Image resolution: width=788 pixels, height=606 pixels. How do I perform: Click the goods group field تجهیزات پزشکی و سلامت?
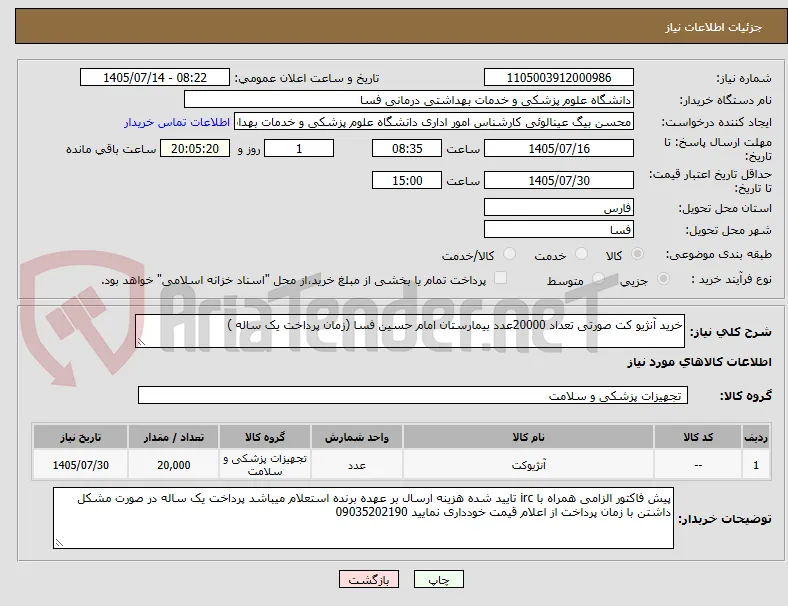coord(413,395)
